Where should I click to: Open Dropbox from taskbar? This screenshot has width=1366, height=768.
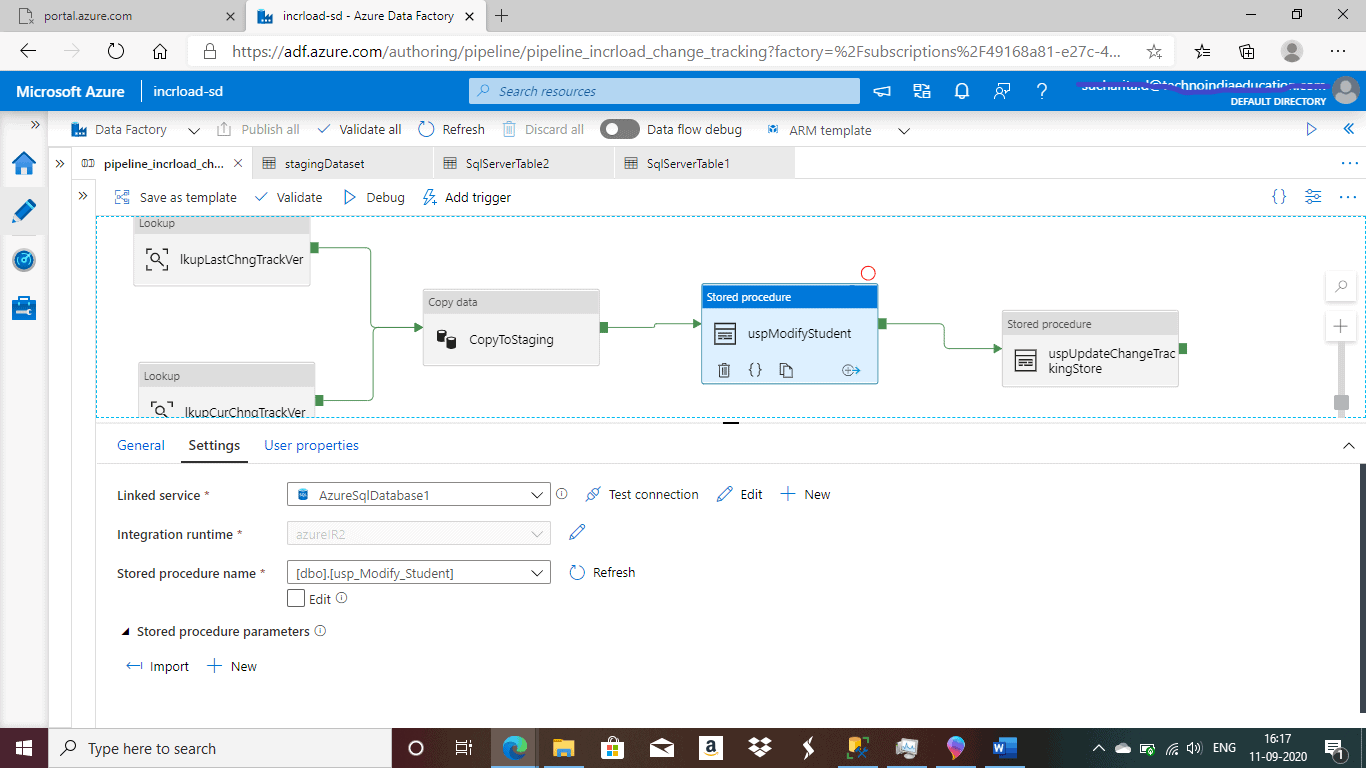760,748
